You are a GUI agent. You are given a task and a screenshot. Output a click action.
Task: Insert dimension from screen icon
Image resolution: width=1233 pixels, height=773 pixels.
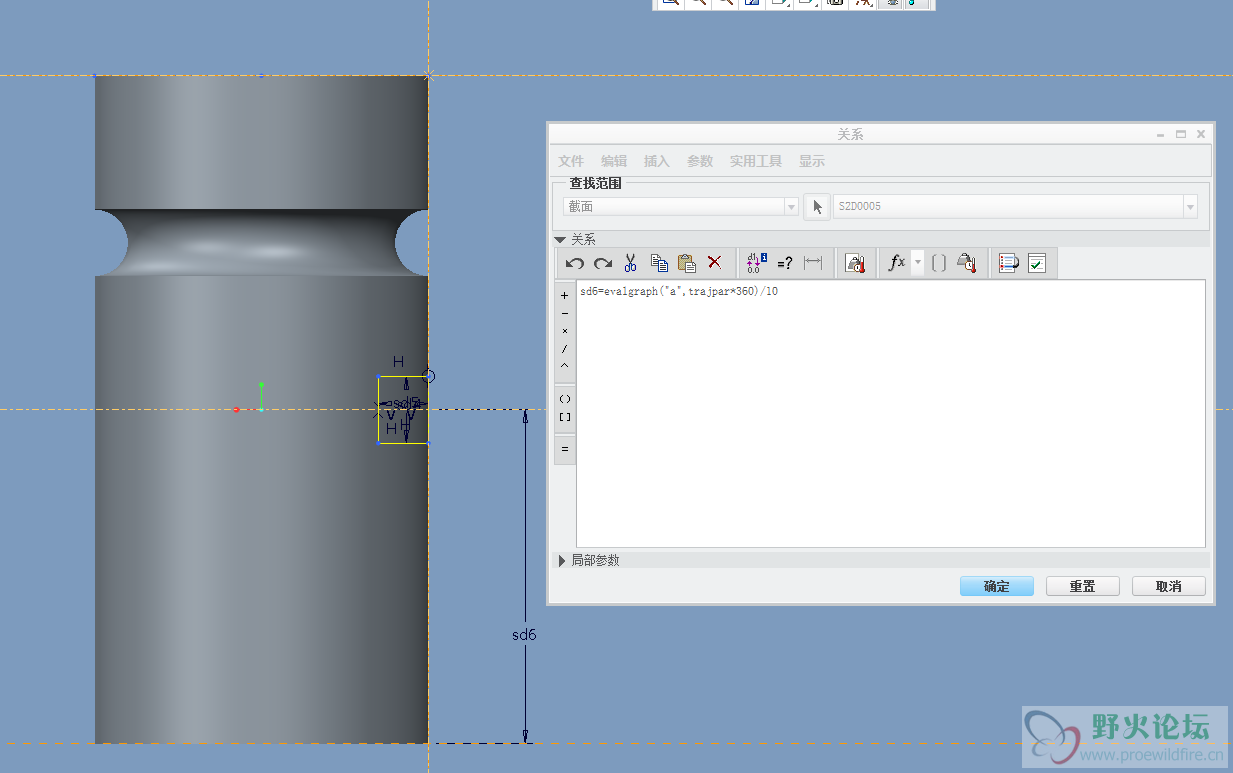pos(813,263)
